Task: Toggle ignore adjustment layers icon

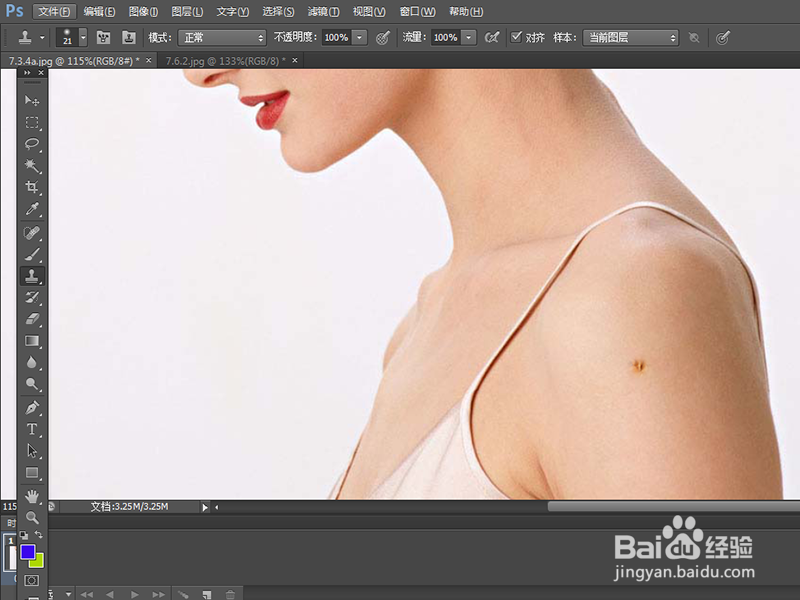Action: point(694,37)
